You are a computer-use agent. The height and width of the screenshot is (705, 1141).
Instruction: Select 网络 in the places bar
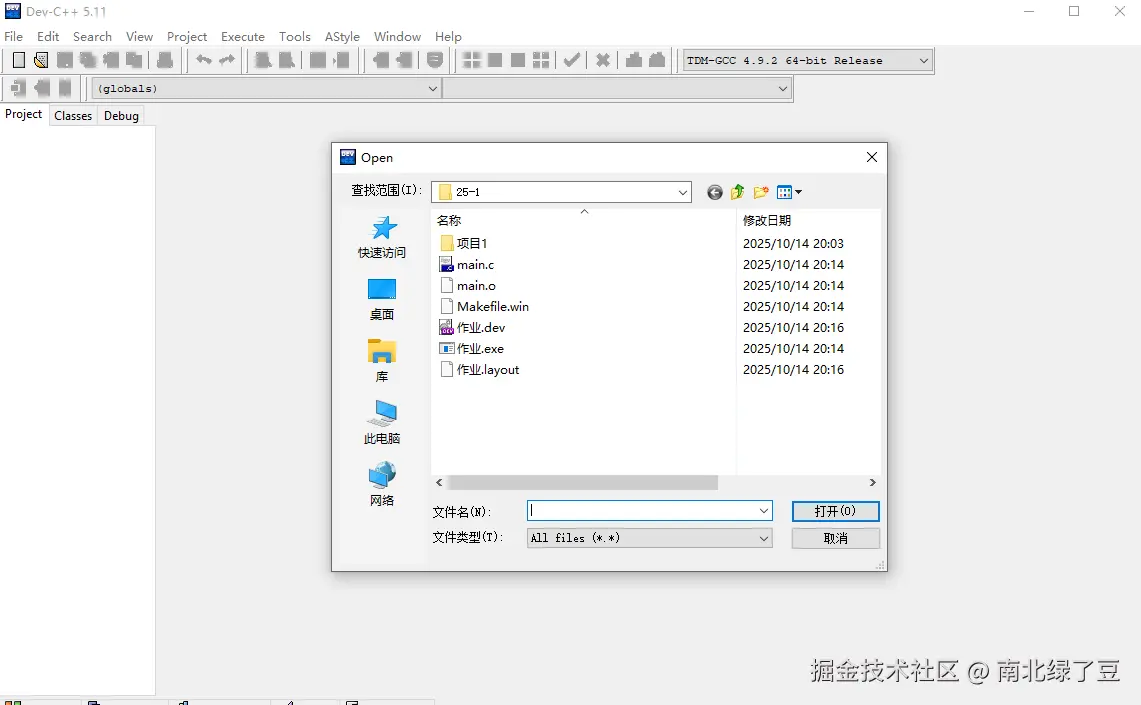pyautogui.click(x=382, y=485)
